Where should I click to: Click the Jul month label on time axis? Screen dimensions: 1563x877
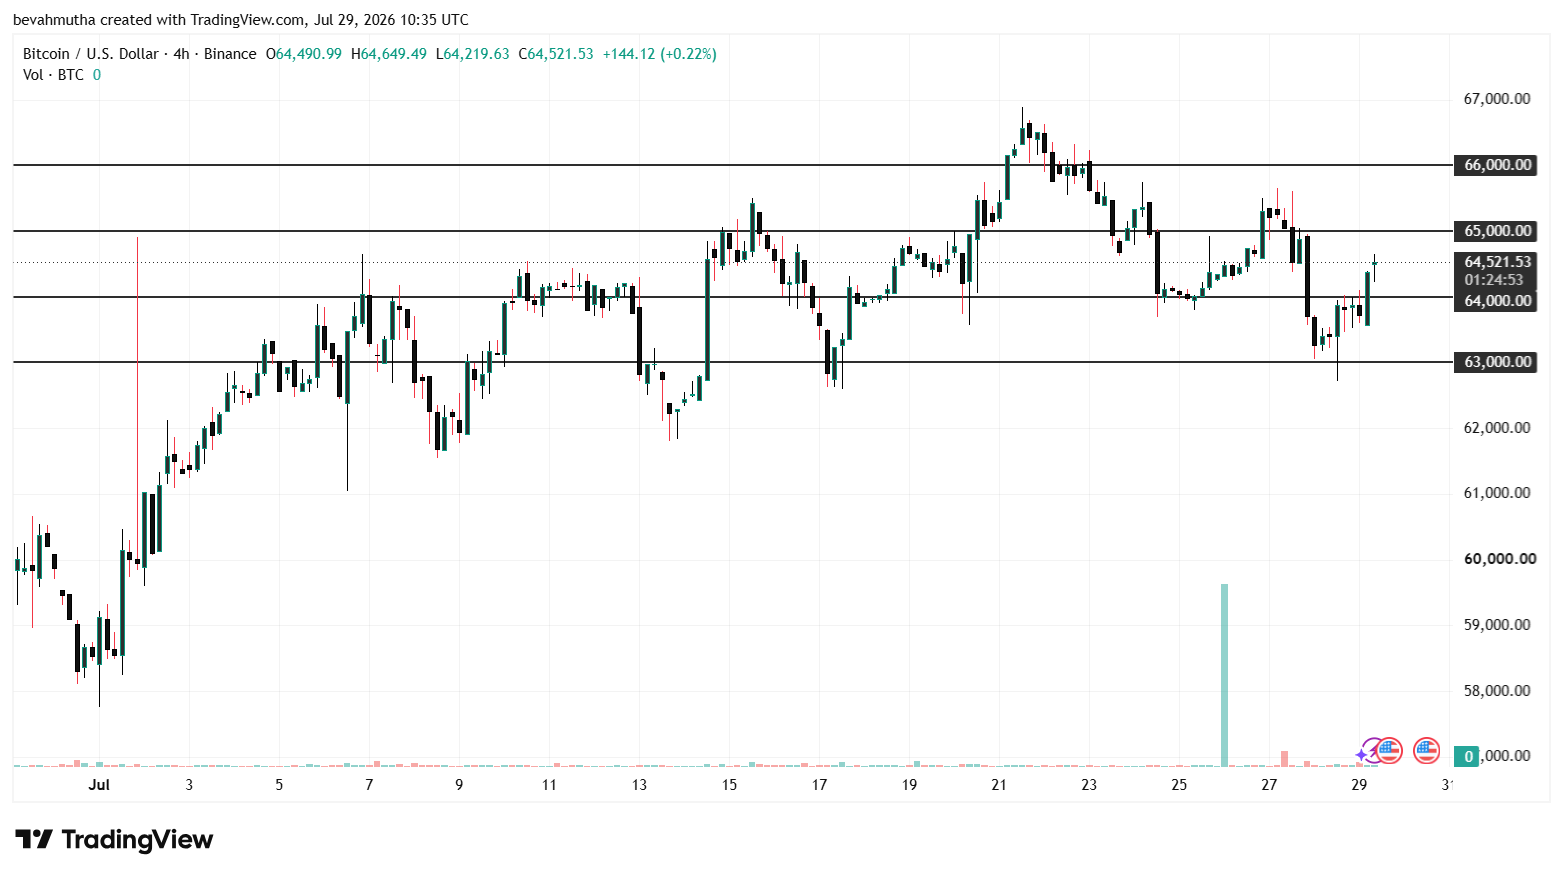99,785
